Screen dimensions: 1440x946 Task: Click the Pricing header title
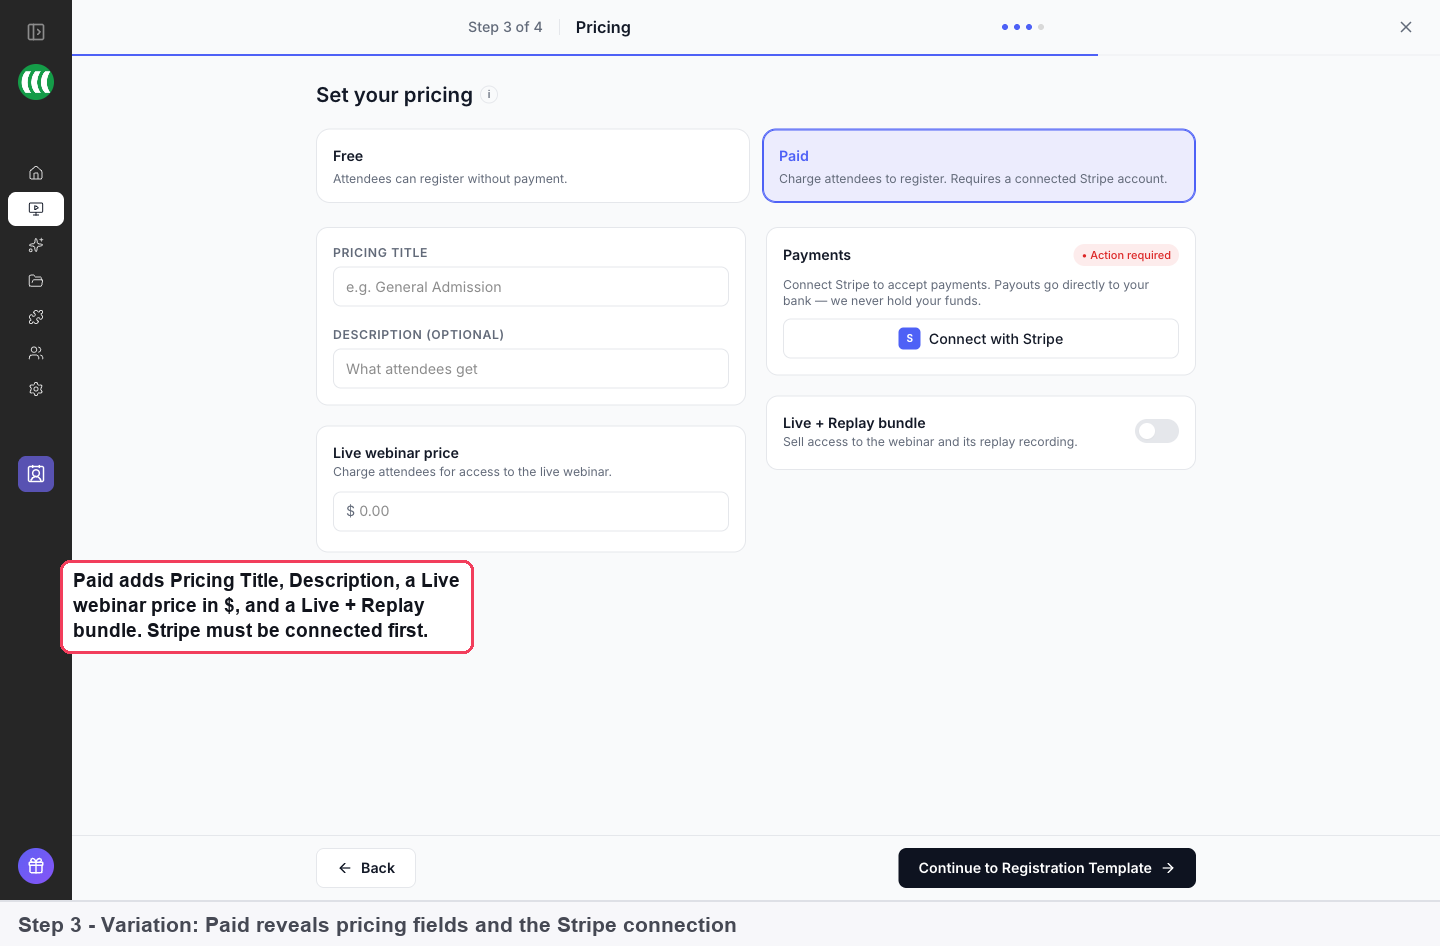coord(603,27)
